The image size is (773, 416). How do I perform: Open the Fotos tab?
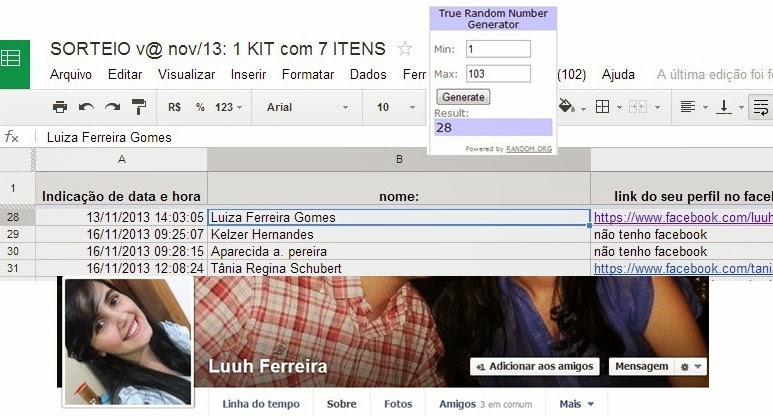[398, 404]
